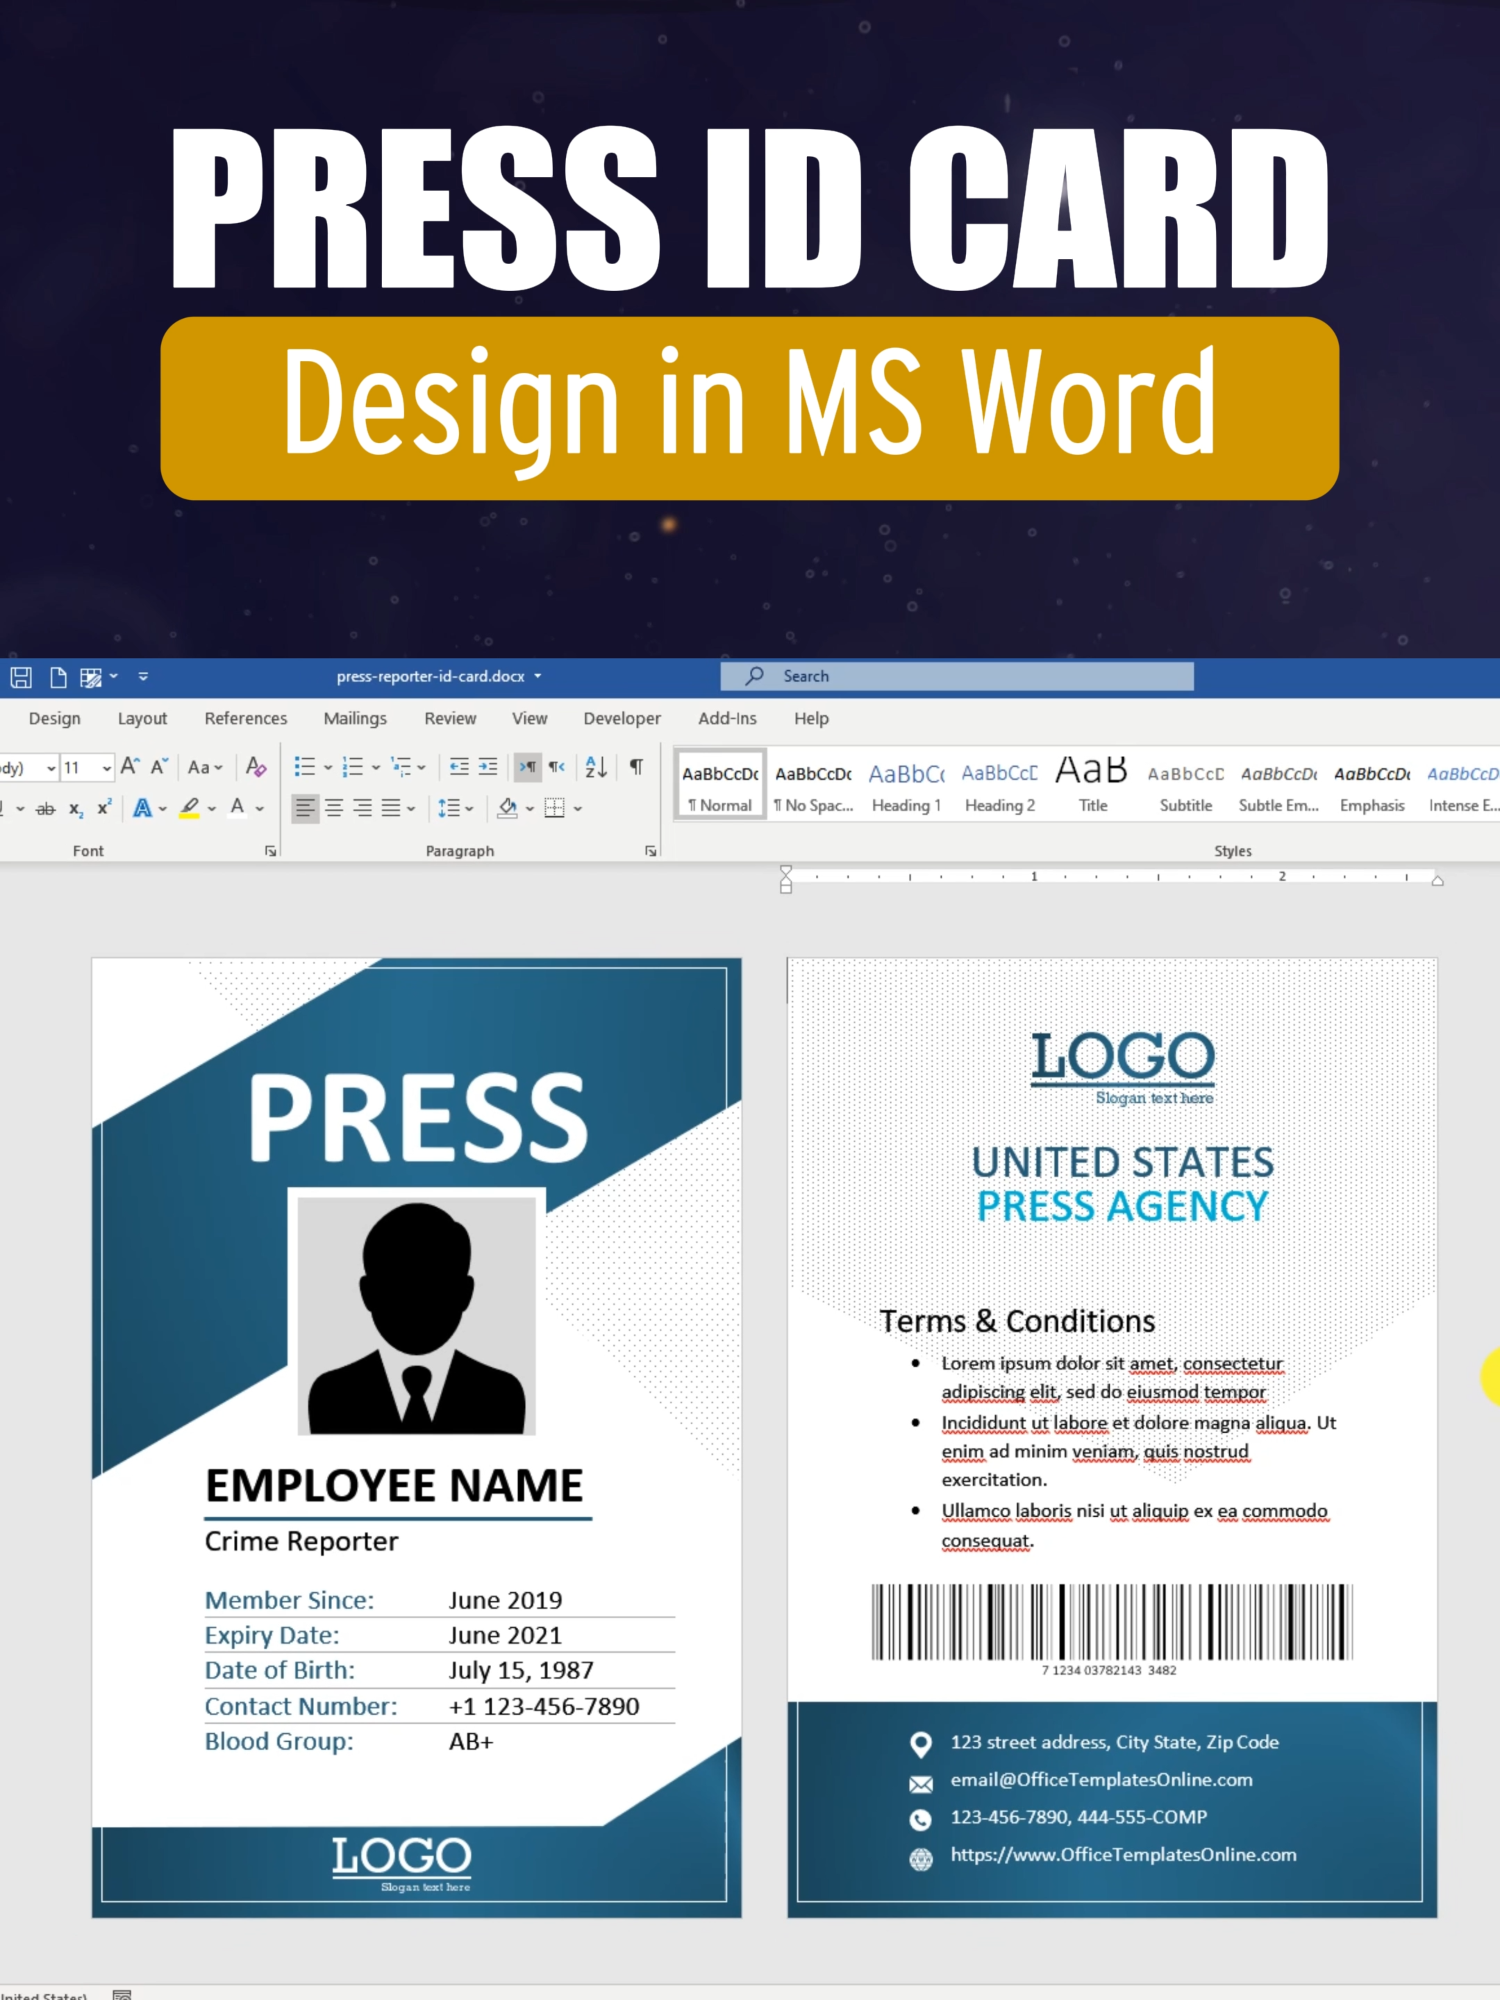The height and width of the screenshot is (2000, 1500).
Task: Apply yellow text highlight color
Action: 189,808
